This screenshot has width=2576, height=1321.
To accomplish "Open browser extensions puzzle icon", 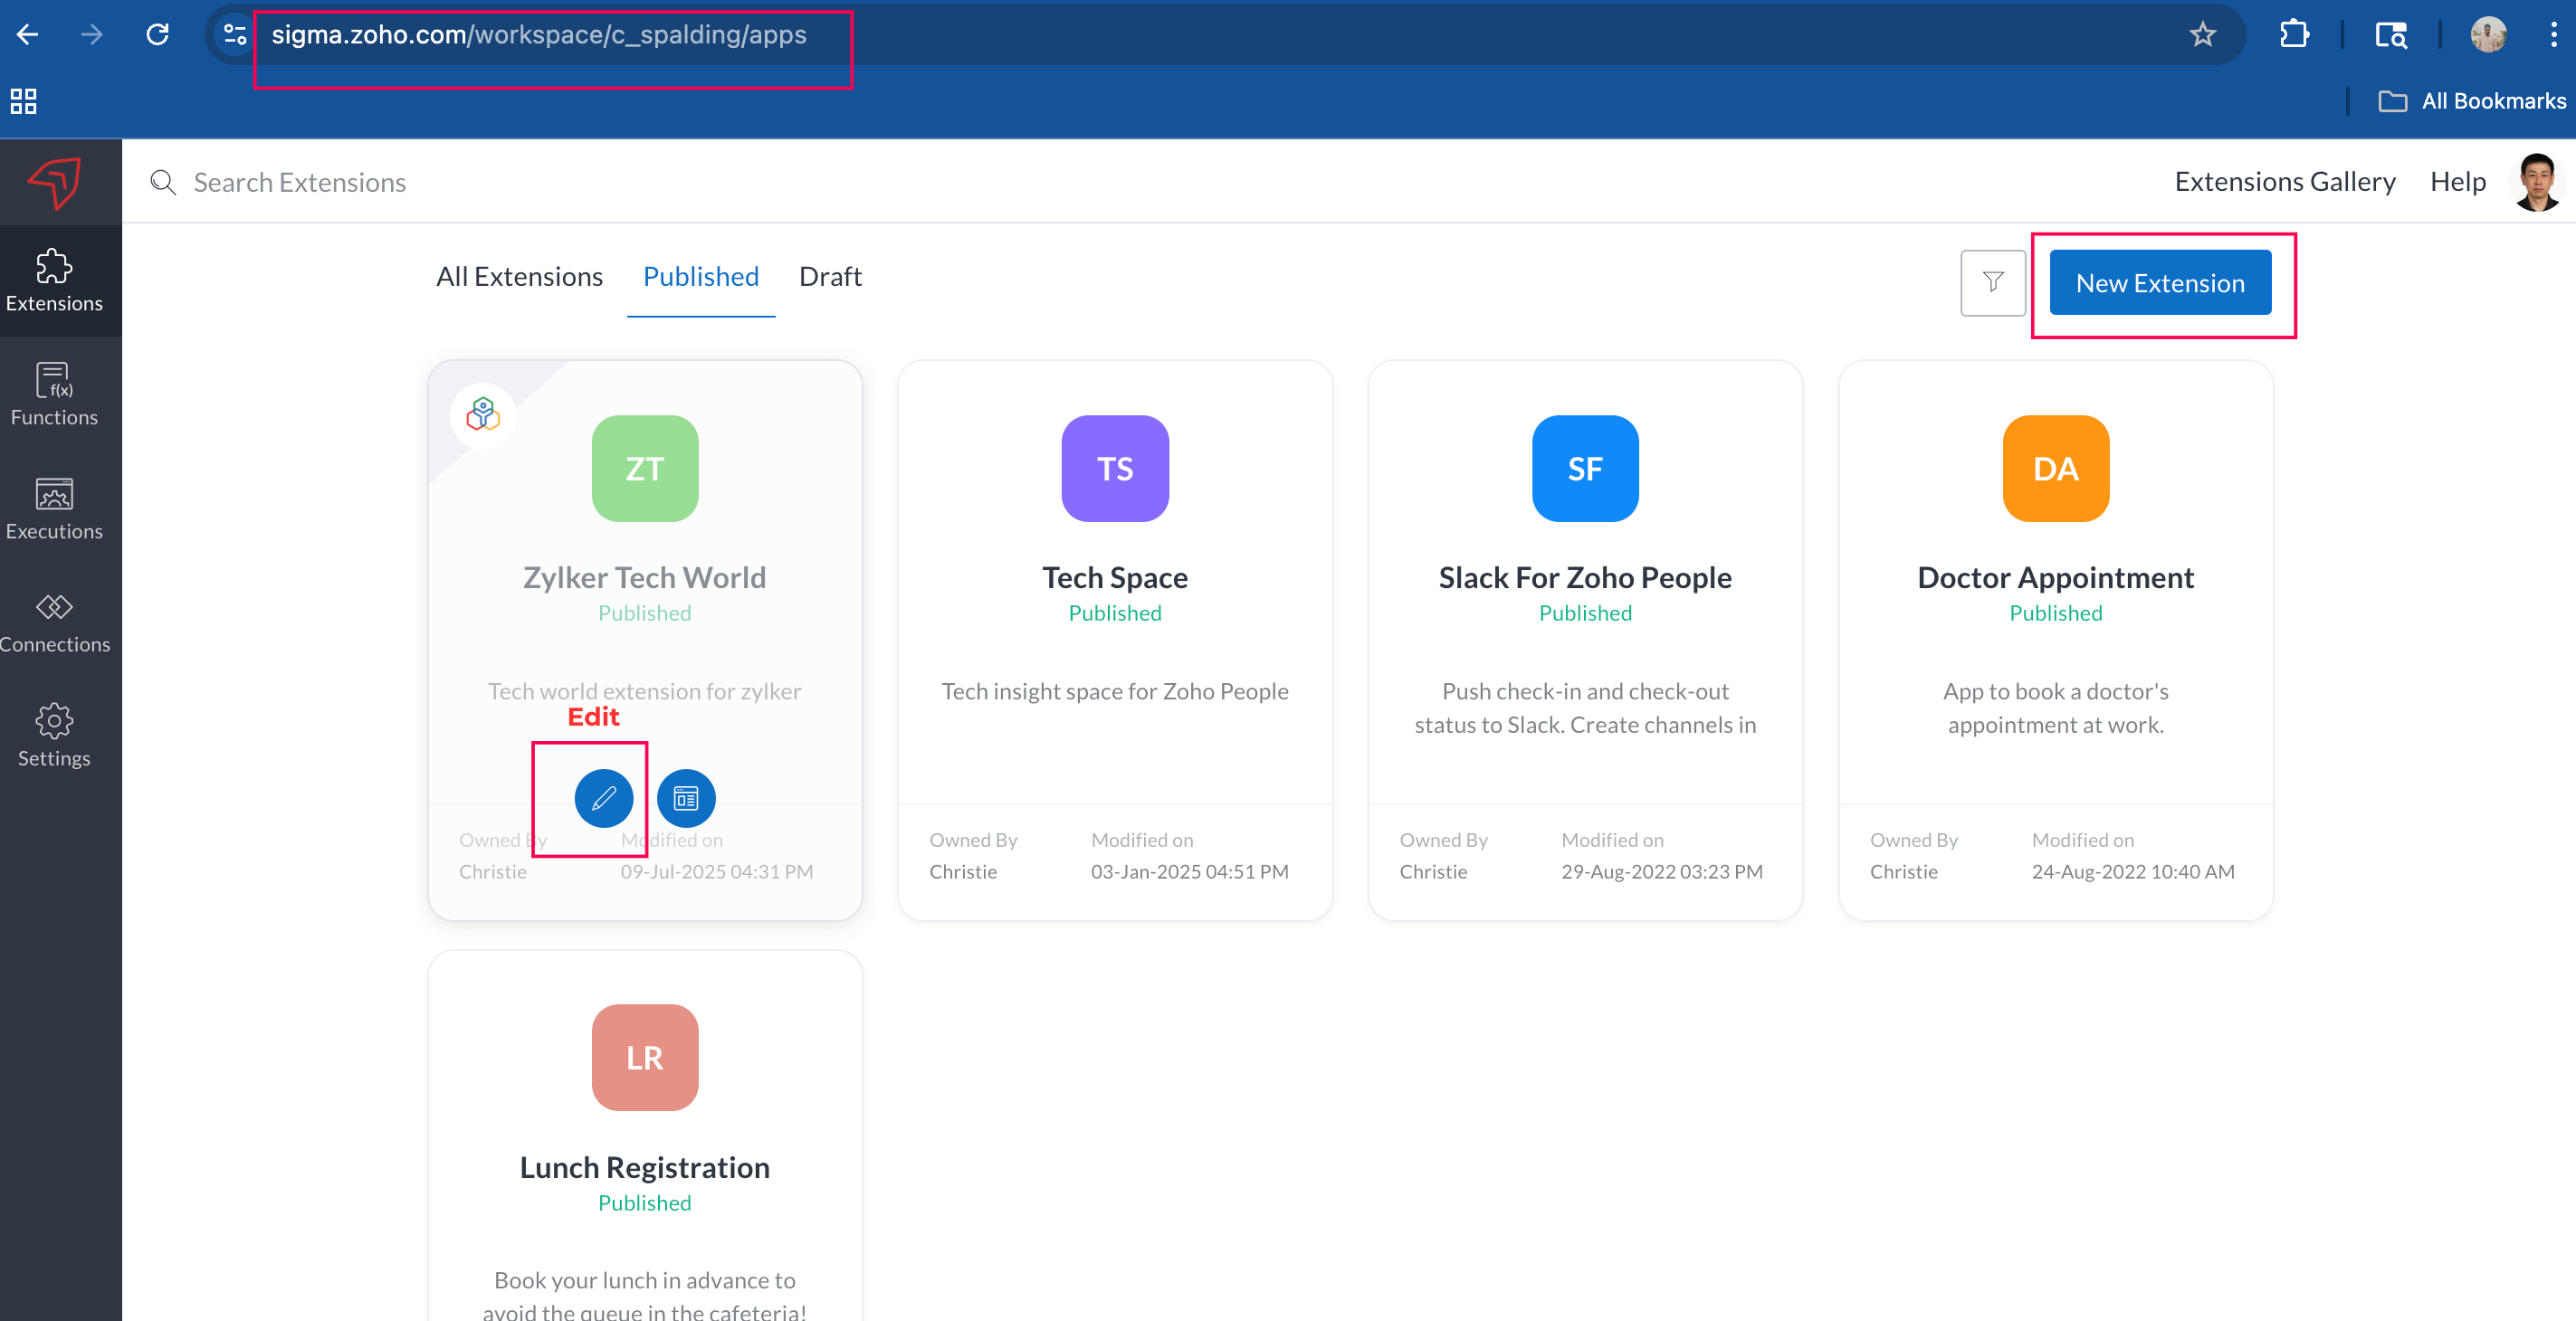I will click(x=2294, y=35).
